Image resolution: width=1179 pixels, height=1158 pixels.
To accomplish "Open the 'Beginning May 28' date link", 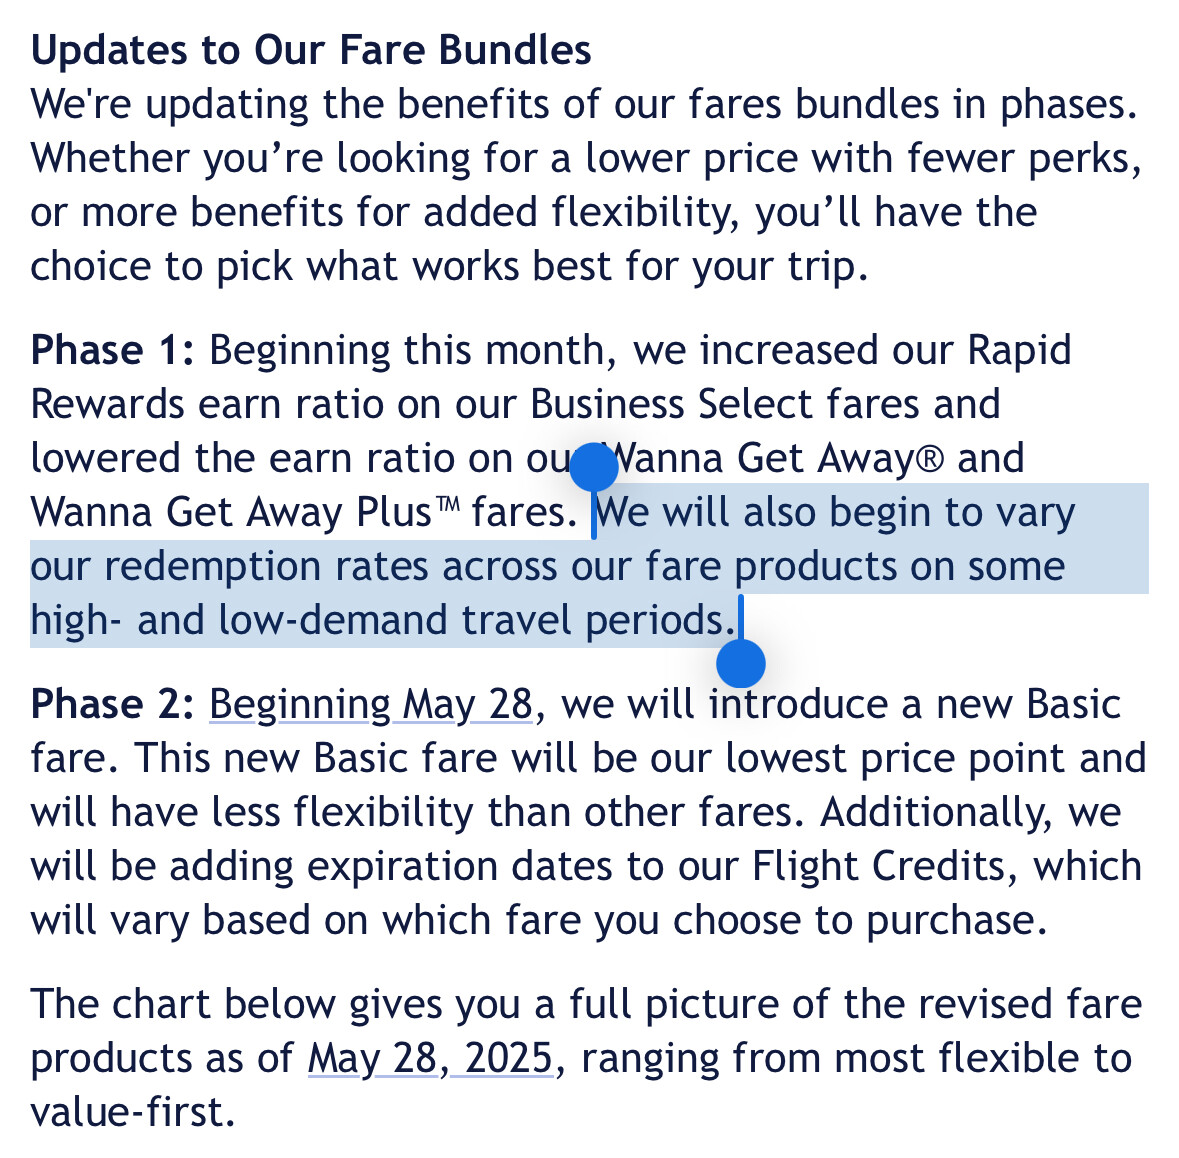I will coord(371,705).
